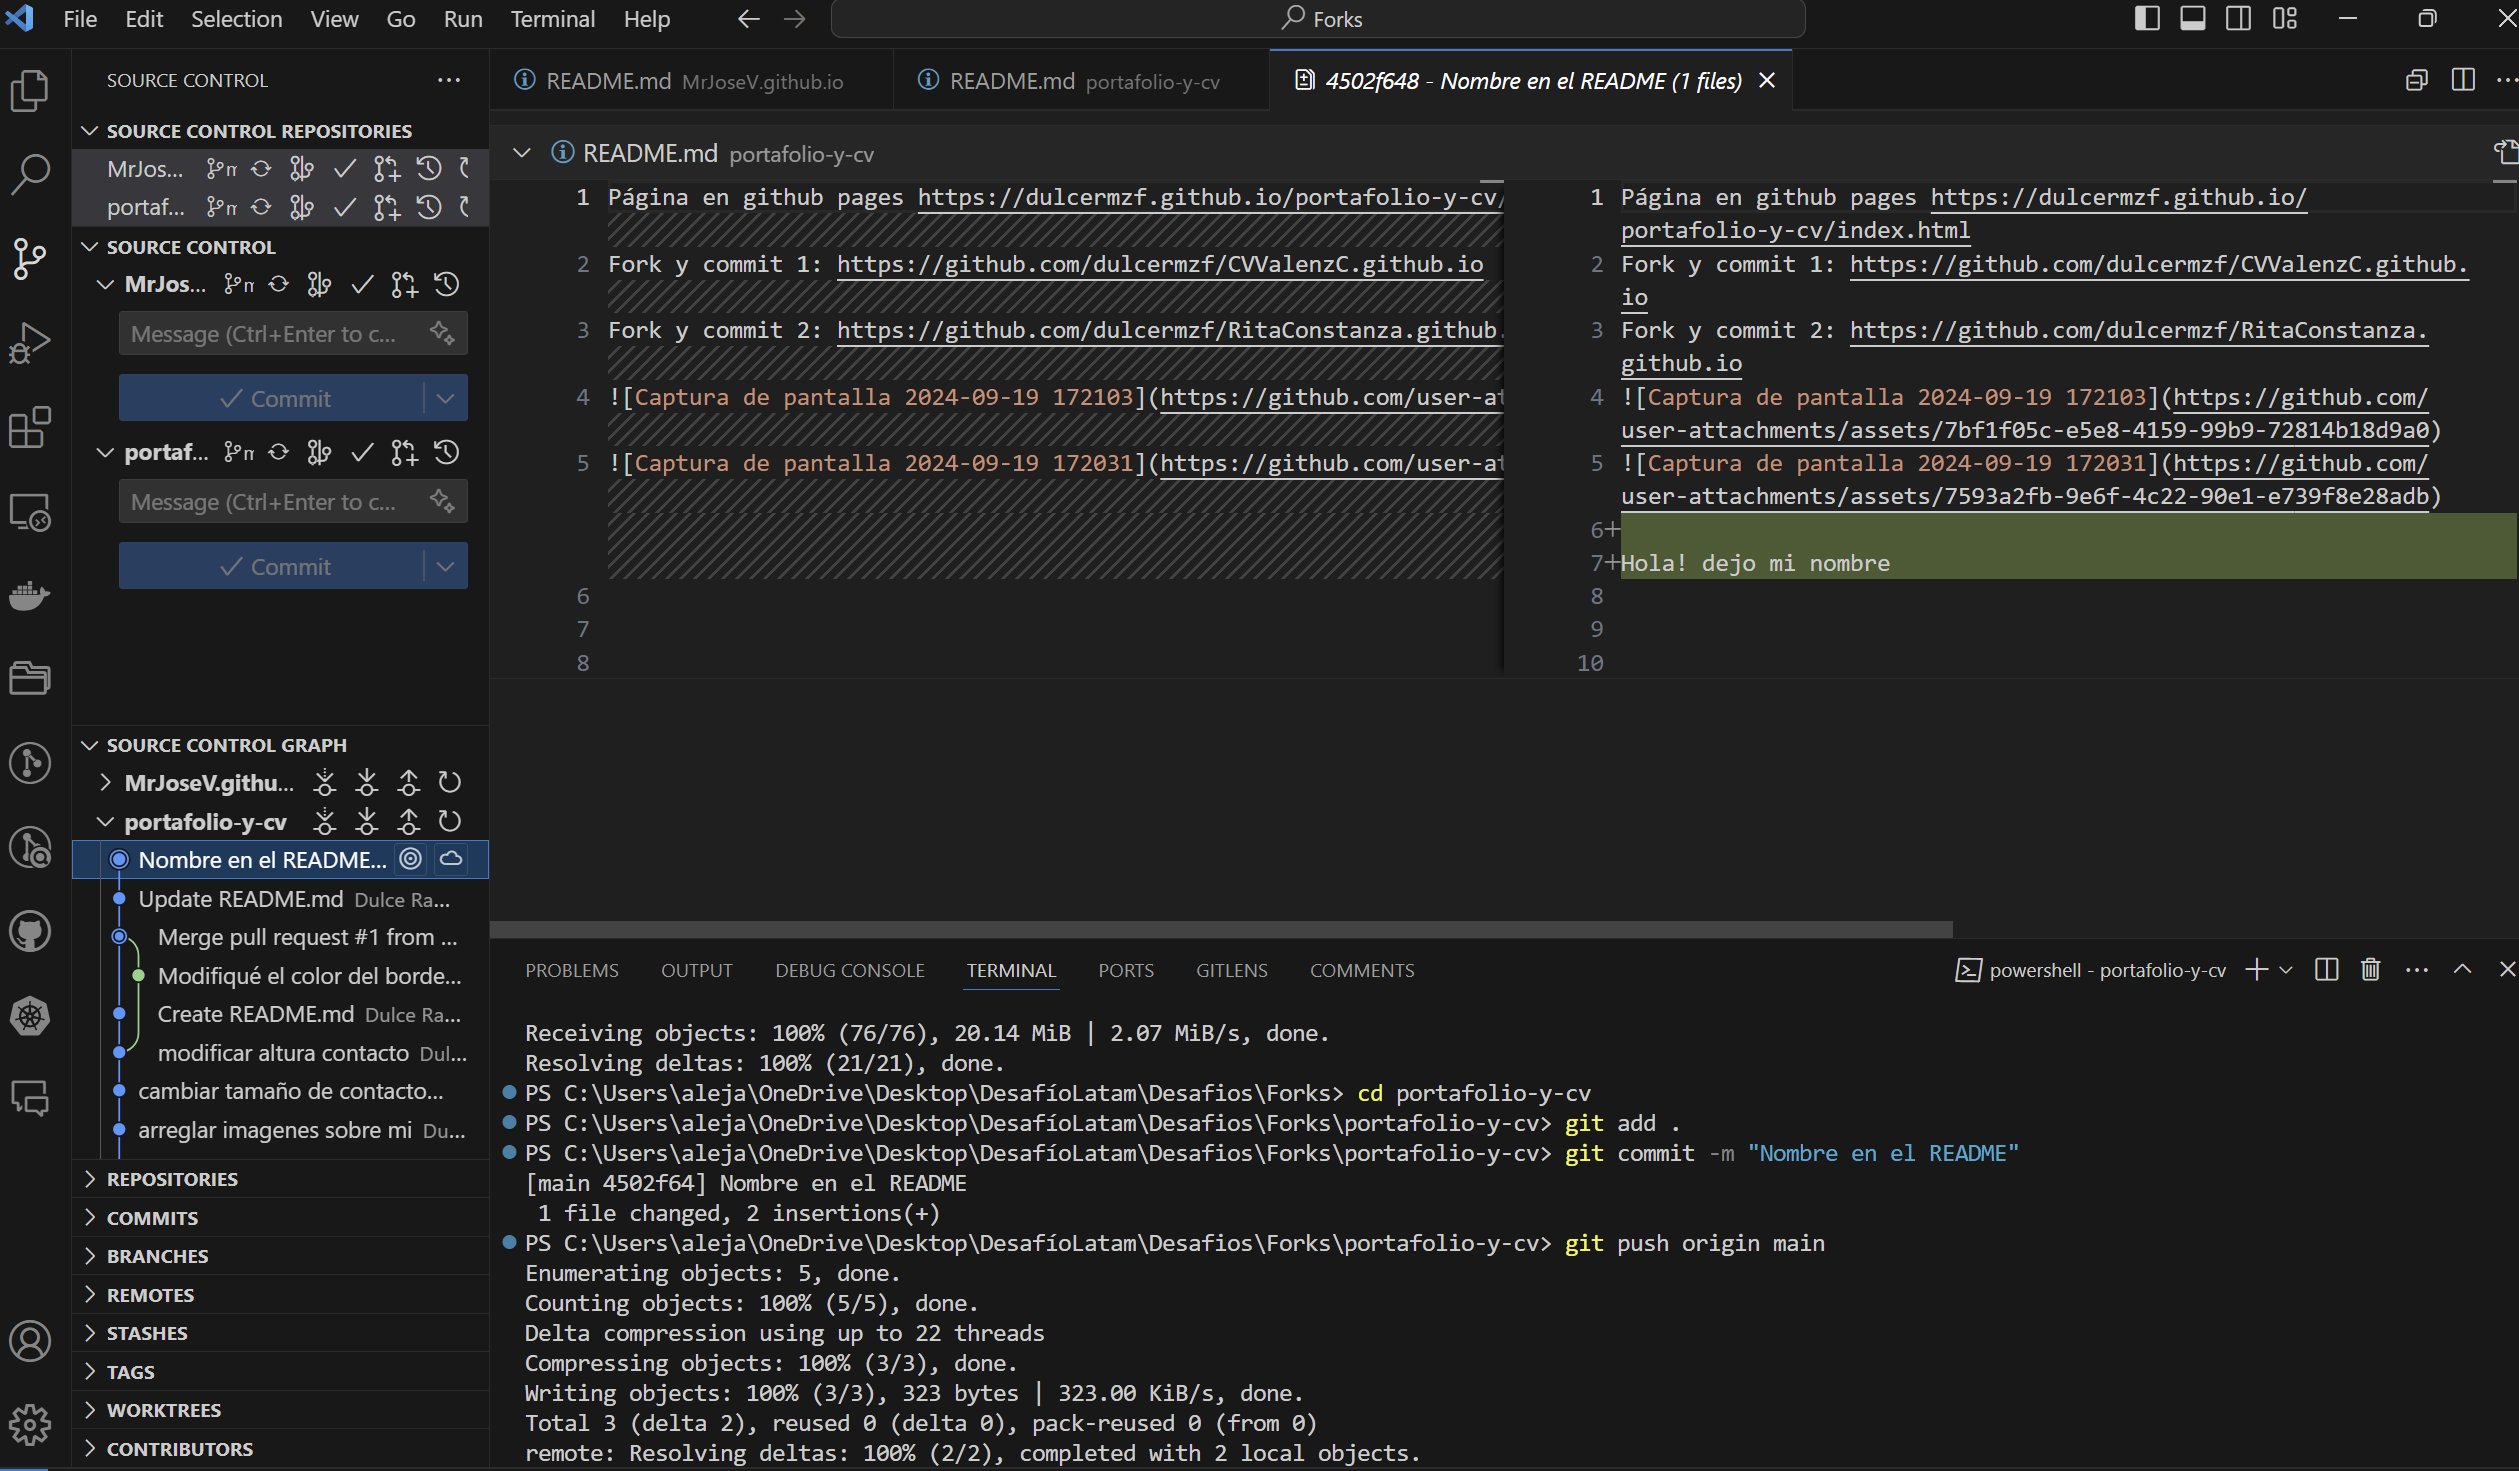
Task: Switch to the GitLens panel tab
Action: [x=1232, y=970]
